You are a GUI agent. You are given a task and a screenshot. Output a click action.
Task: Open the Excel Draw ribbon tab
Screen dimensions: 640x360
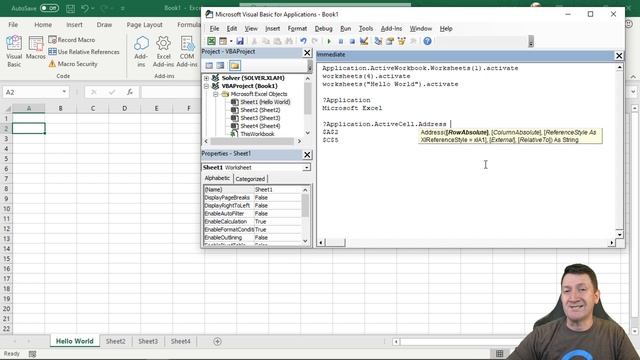(x=104, y=25)
